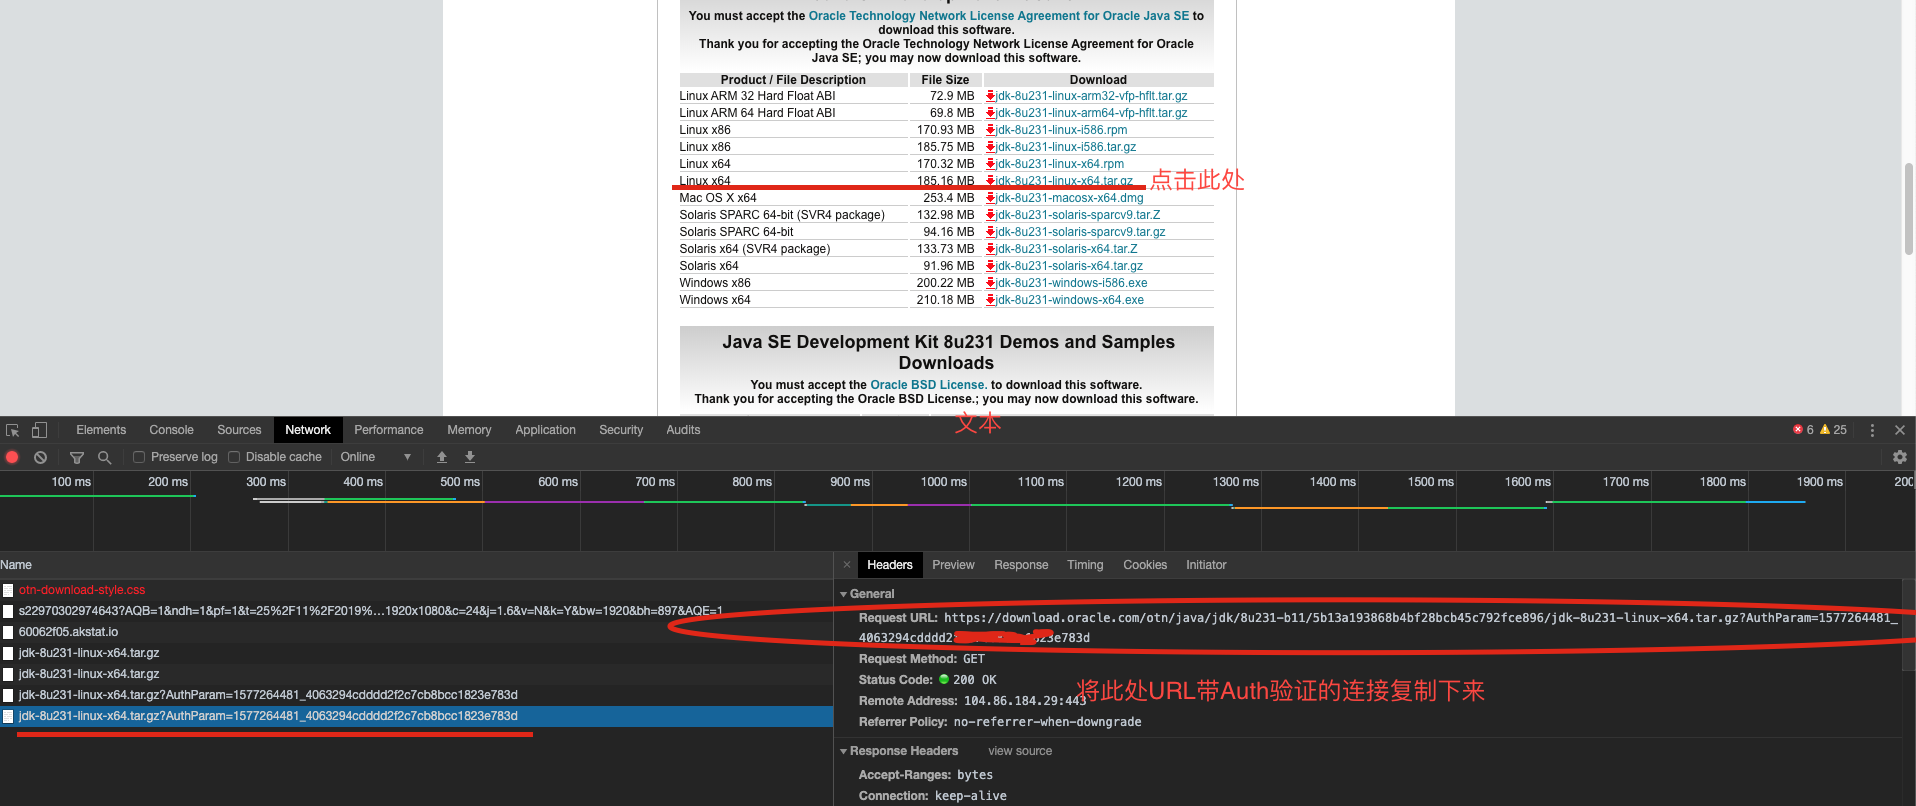Show the Timing detail tab

(1085, 565)
